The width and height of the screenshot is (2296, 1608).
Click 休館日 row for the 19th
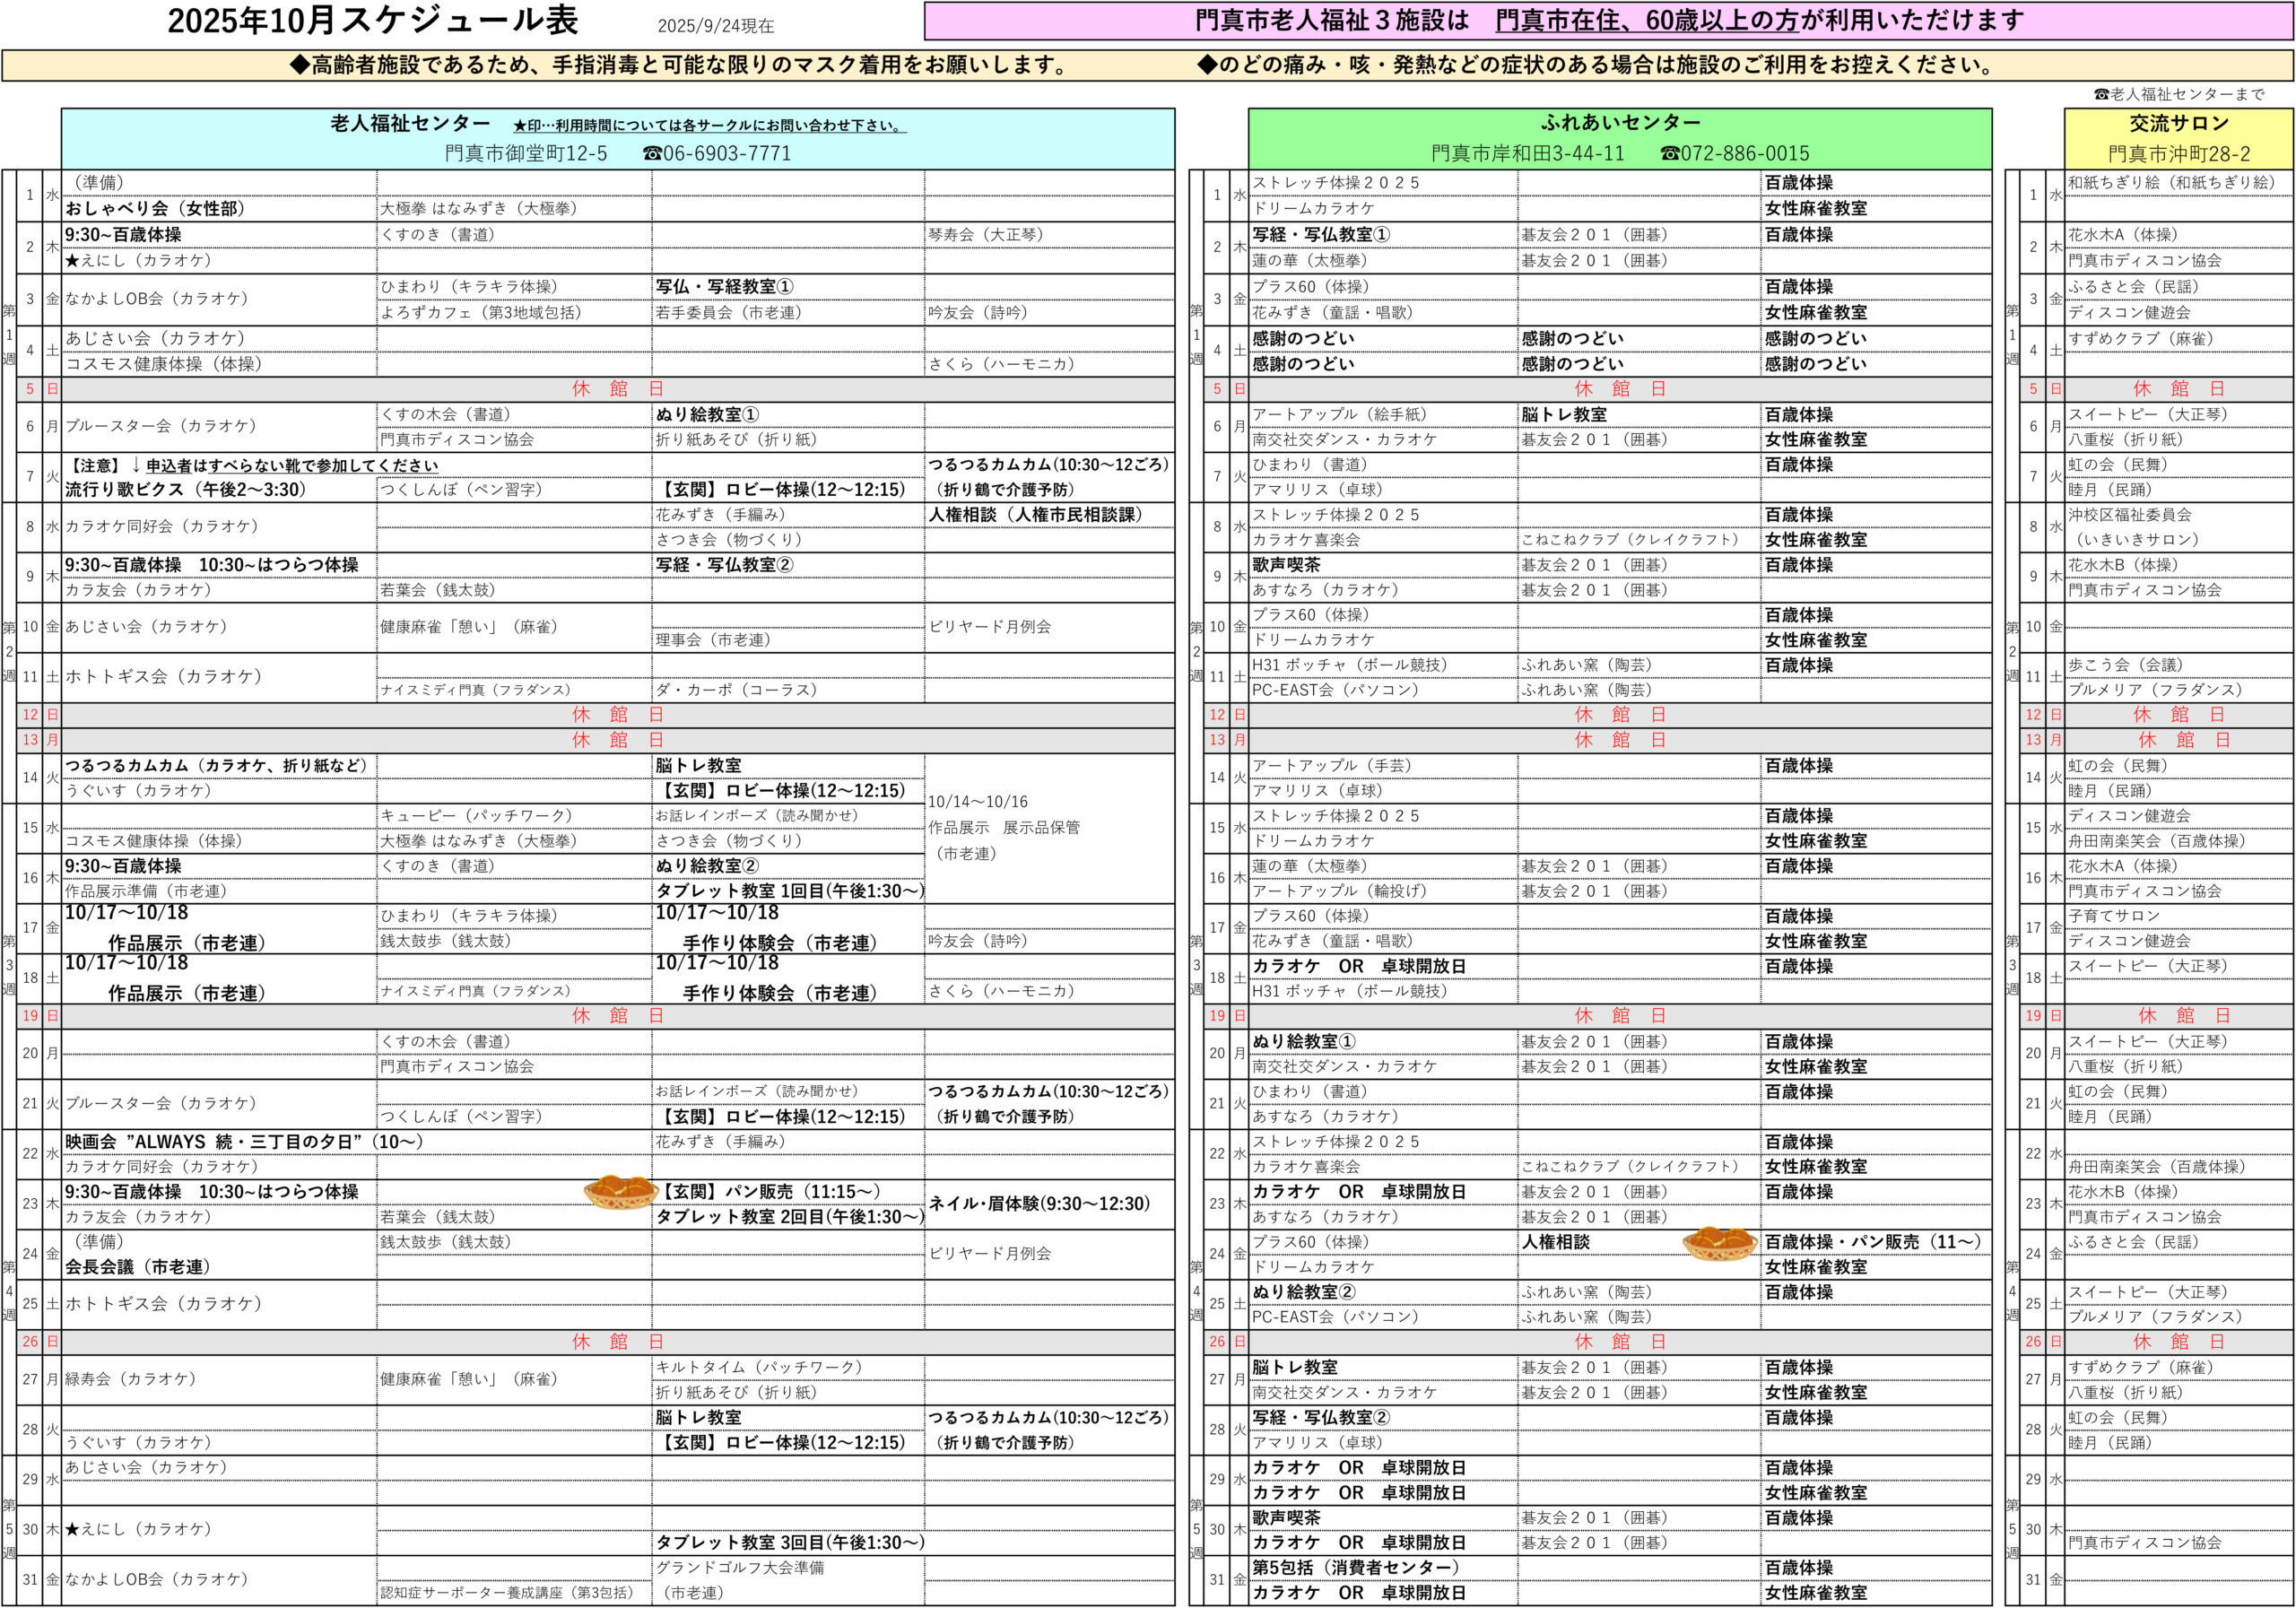(617, 1016)
